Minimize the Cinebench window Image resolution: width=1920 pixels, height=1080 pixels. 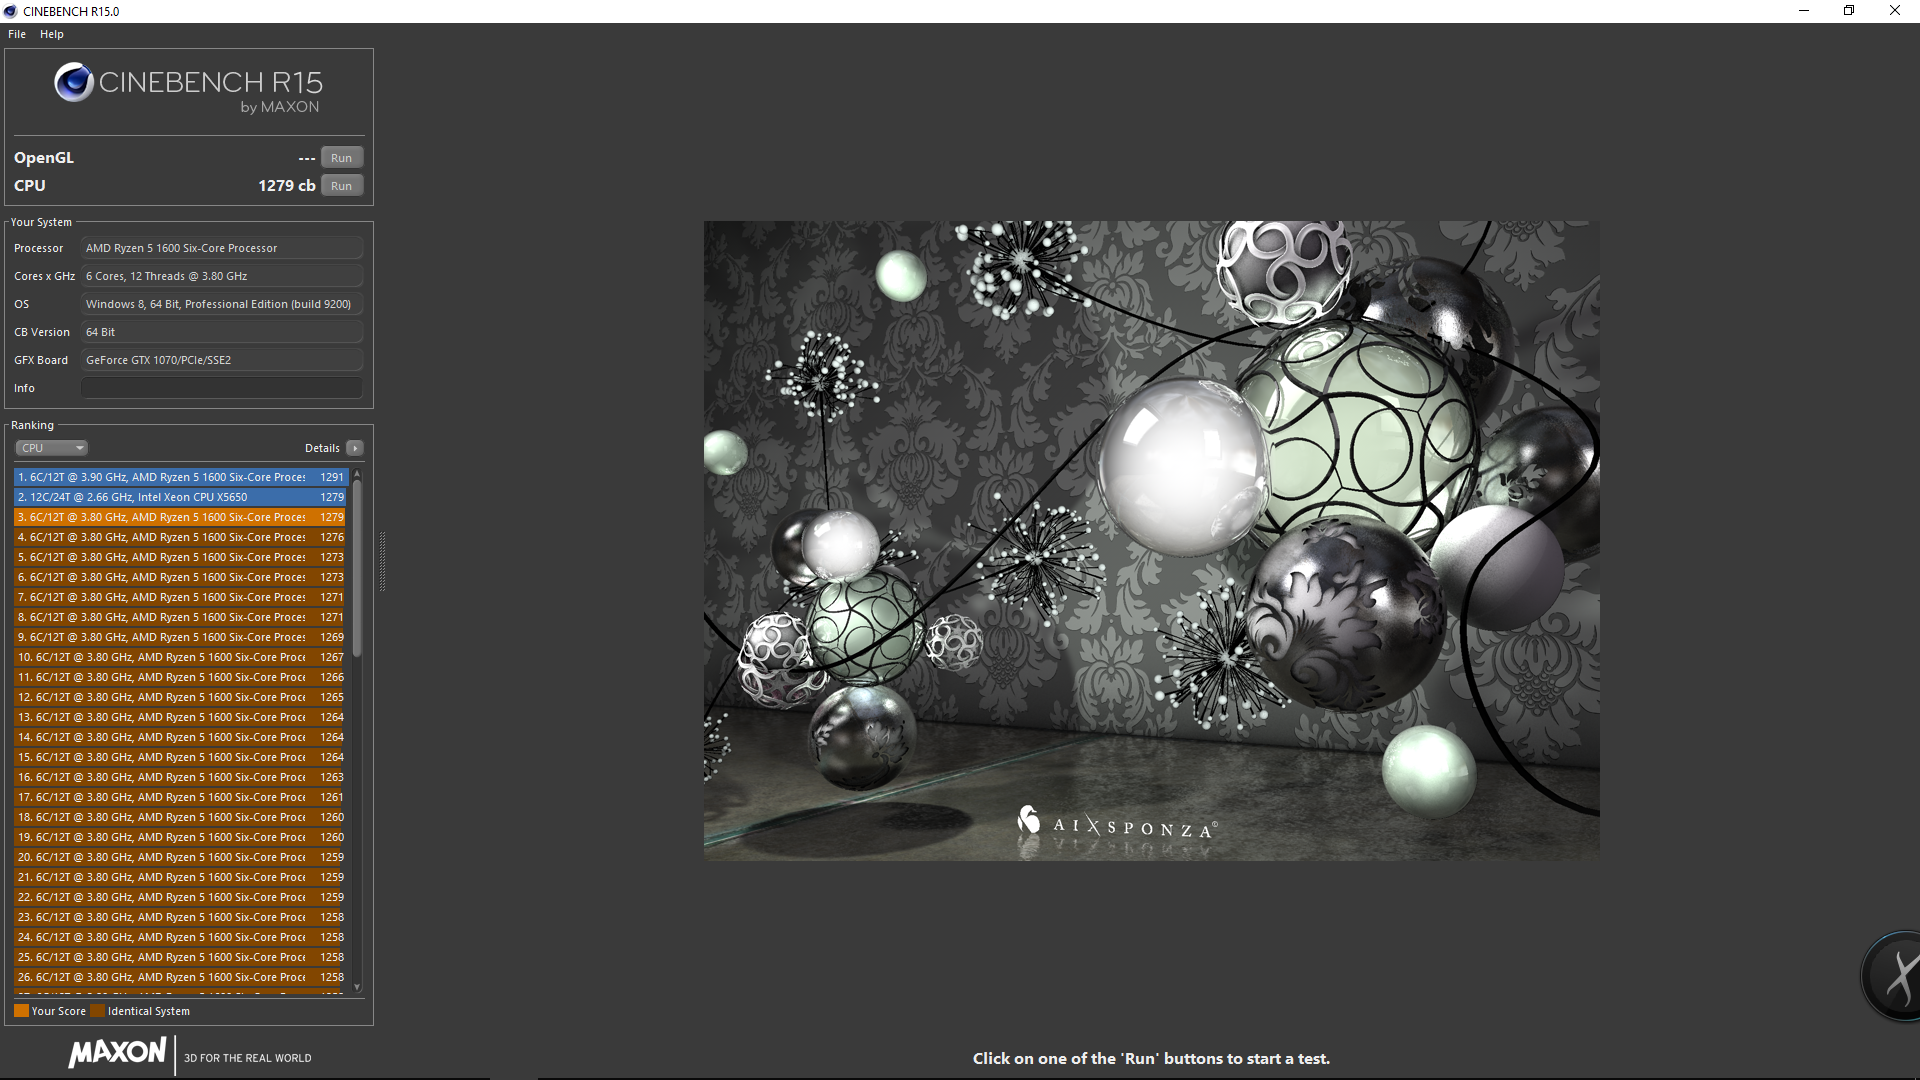tap(1804, 11)
